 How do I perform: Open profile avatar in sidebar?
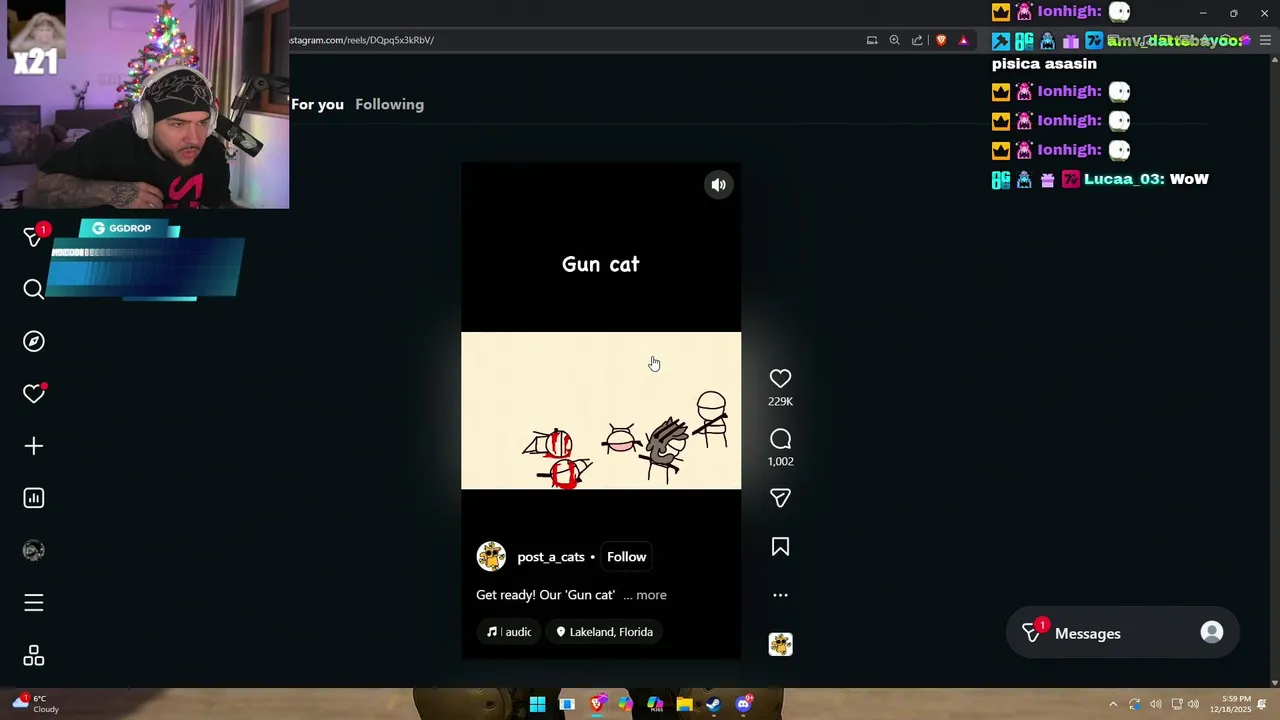(34, 550)
